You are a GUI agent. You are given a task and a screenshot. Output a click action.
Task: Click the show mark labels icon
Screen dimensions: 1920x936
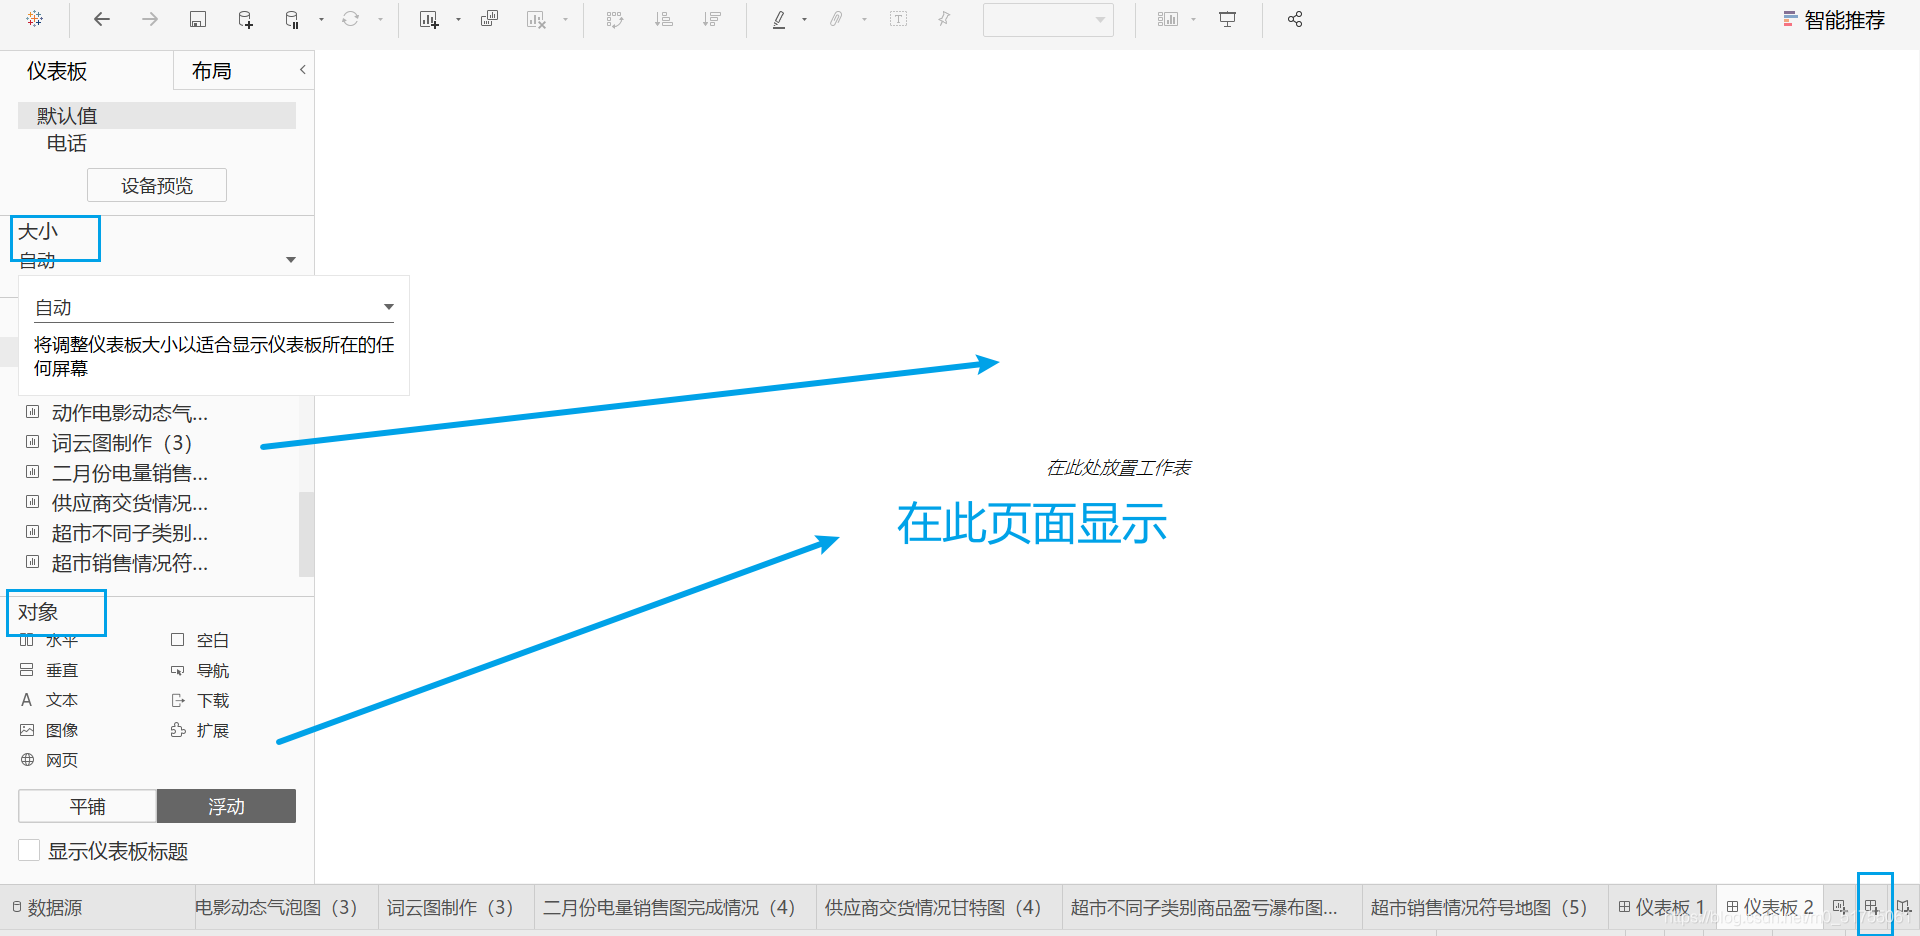[899, 19]
